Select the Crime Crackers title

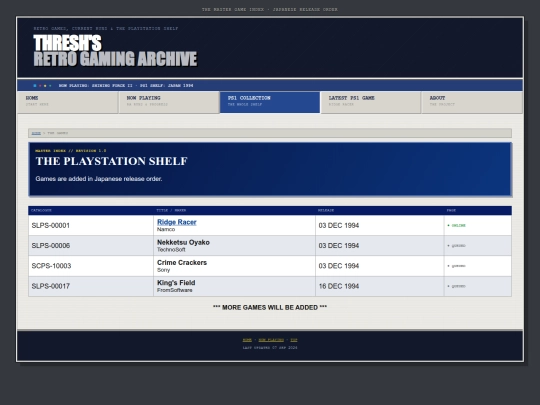(182, 262)
